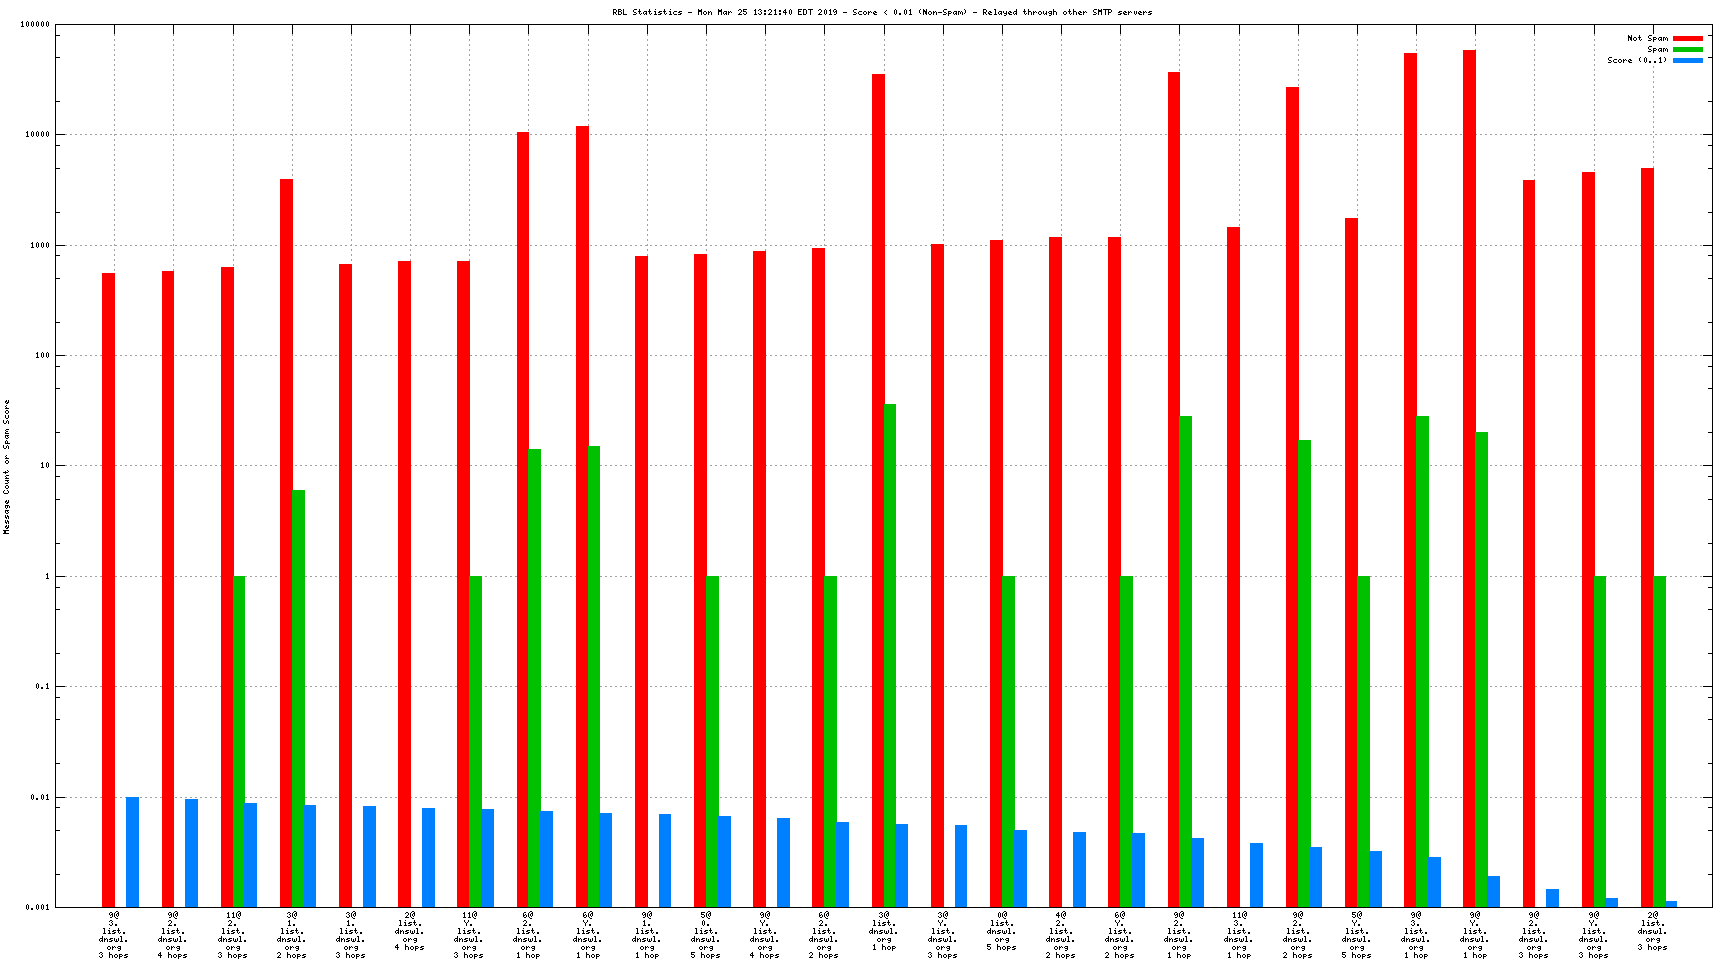This screenshot has height=972, width=1728.
Task: Click the red bar above "0@ list.dnswl.org 5 hops"
Action: click(x=996, y=573)
